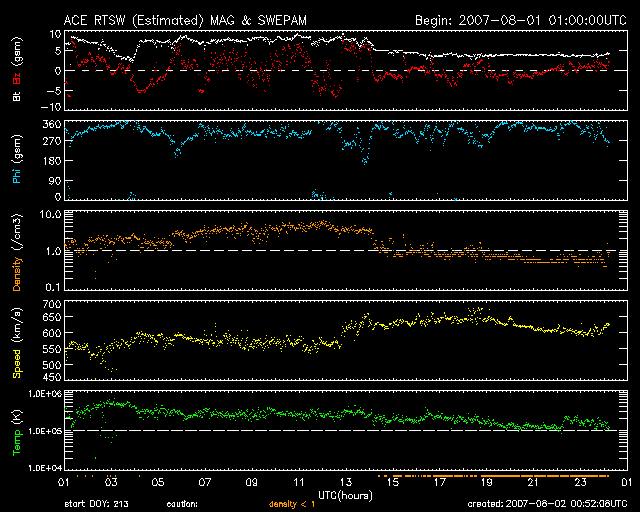Click the 'created: 2007-08-02 00:52:08UTC' footer text
The width and height of the screenshot is (640, 512).
click(547, 504)
